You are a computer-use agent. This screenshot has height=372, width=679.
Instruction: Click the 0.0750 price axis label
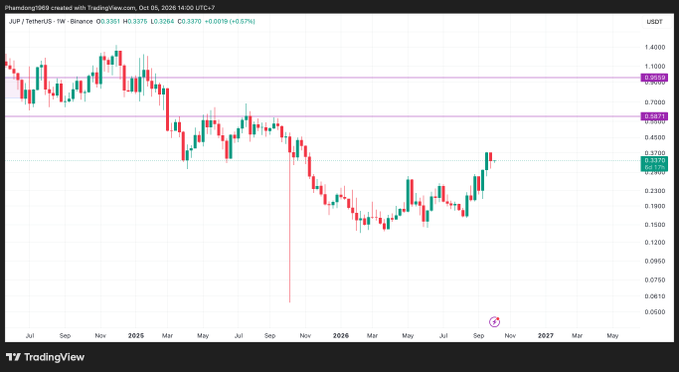coord(655,280)
